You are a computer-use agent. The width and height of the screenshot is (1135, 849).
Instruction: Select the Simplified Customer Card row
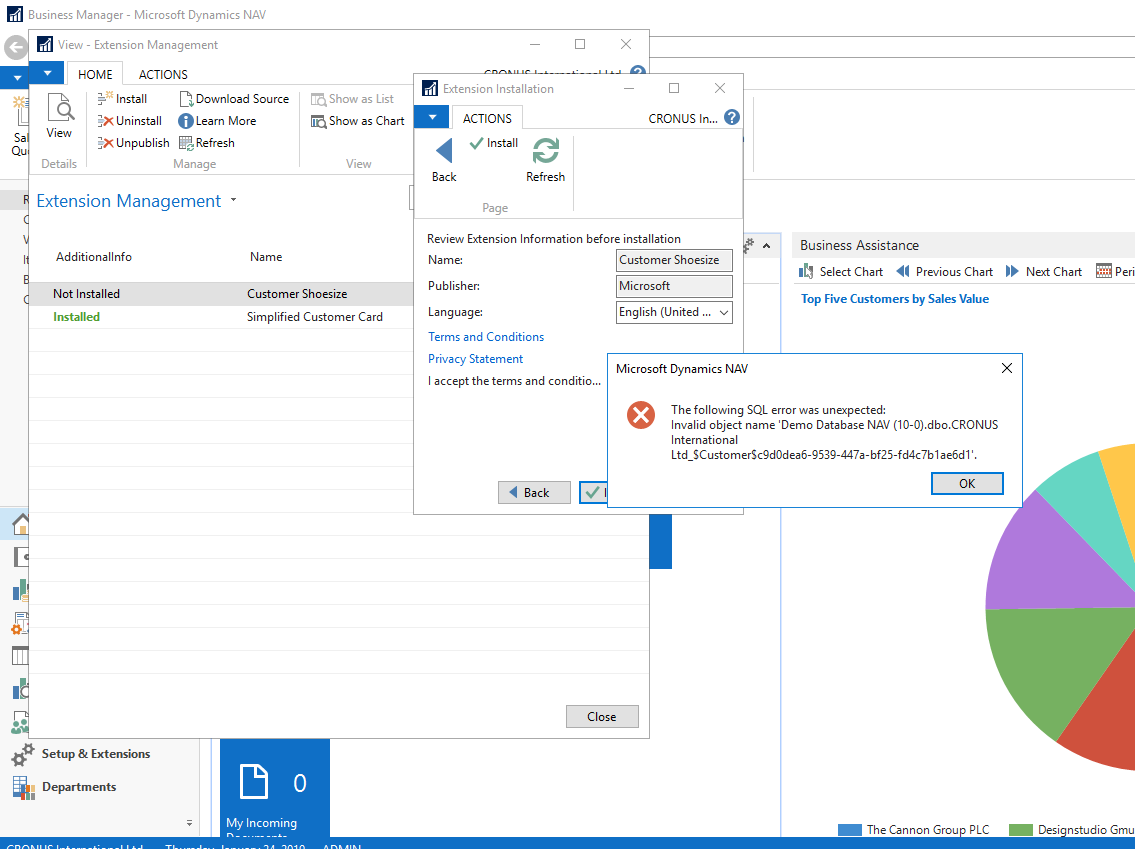point(221,317)
